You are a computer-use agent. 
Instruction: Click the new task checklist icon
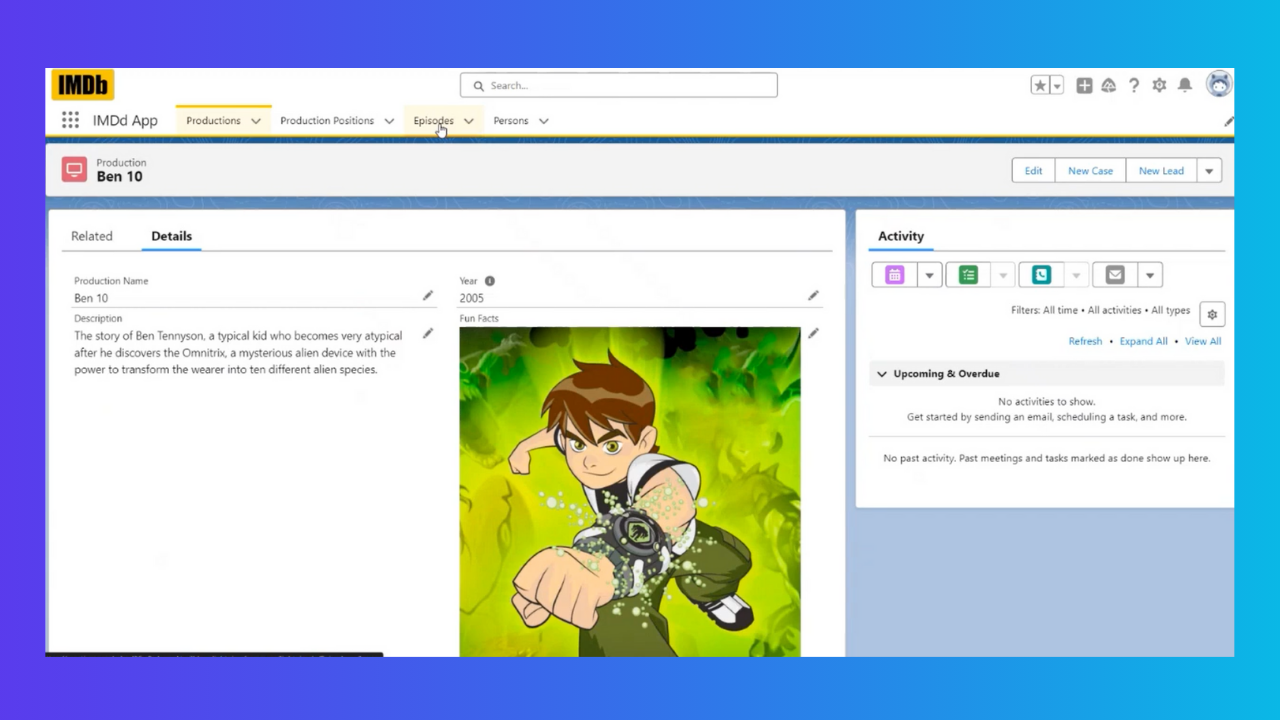(968, 275)
